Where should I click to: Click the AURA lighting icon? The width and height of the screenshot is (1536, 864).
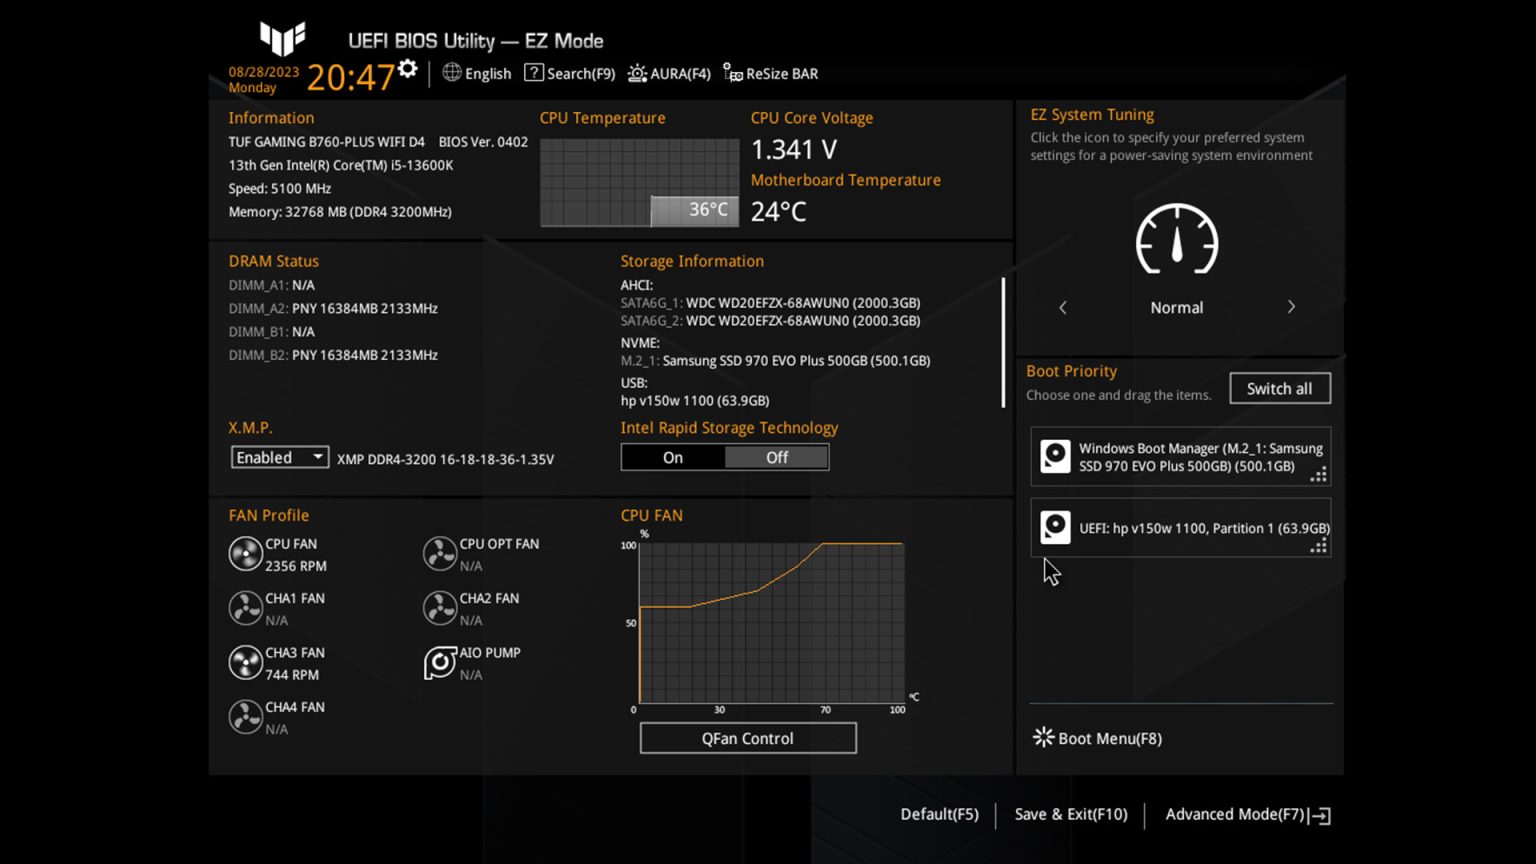(x=637, y=73)
